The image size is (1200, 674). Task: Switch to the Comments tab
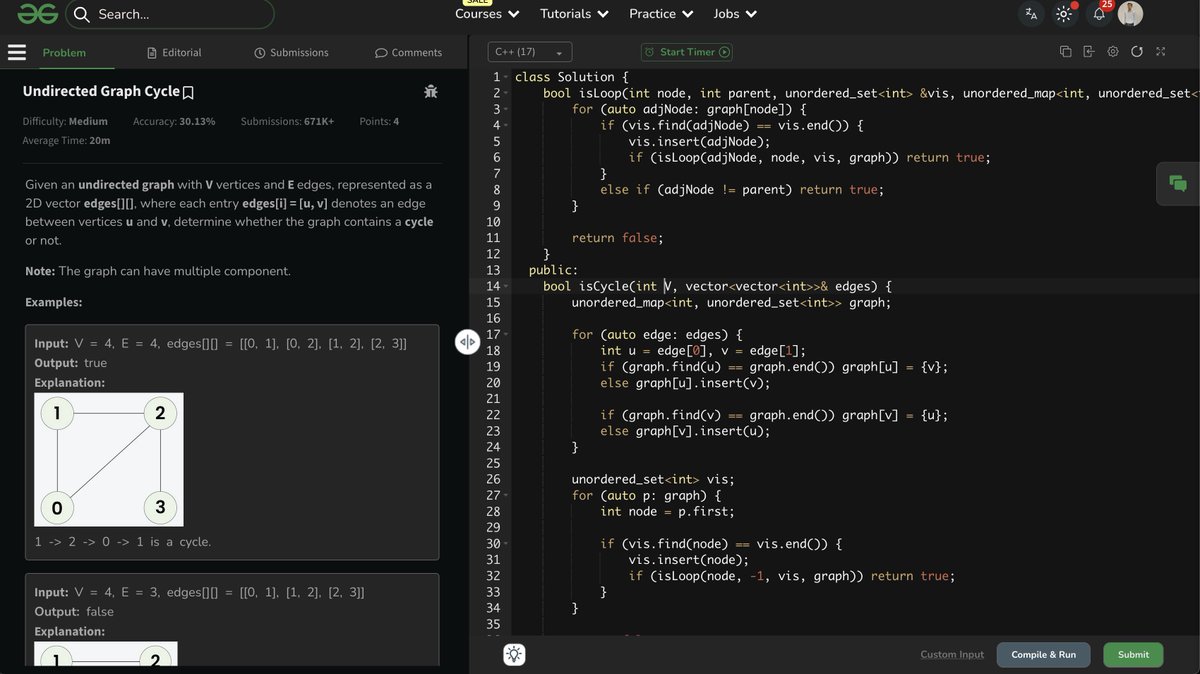click(x=408, y=52)
